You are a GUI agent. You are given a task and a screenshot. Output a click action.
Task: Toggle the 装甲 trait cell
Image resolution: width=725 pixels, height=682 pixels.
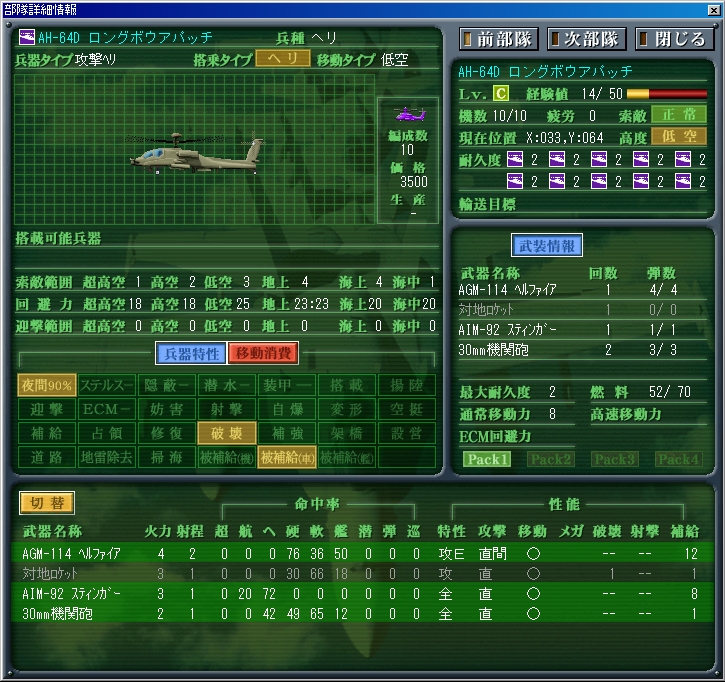(287, 385)
